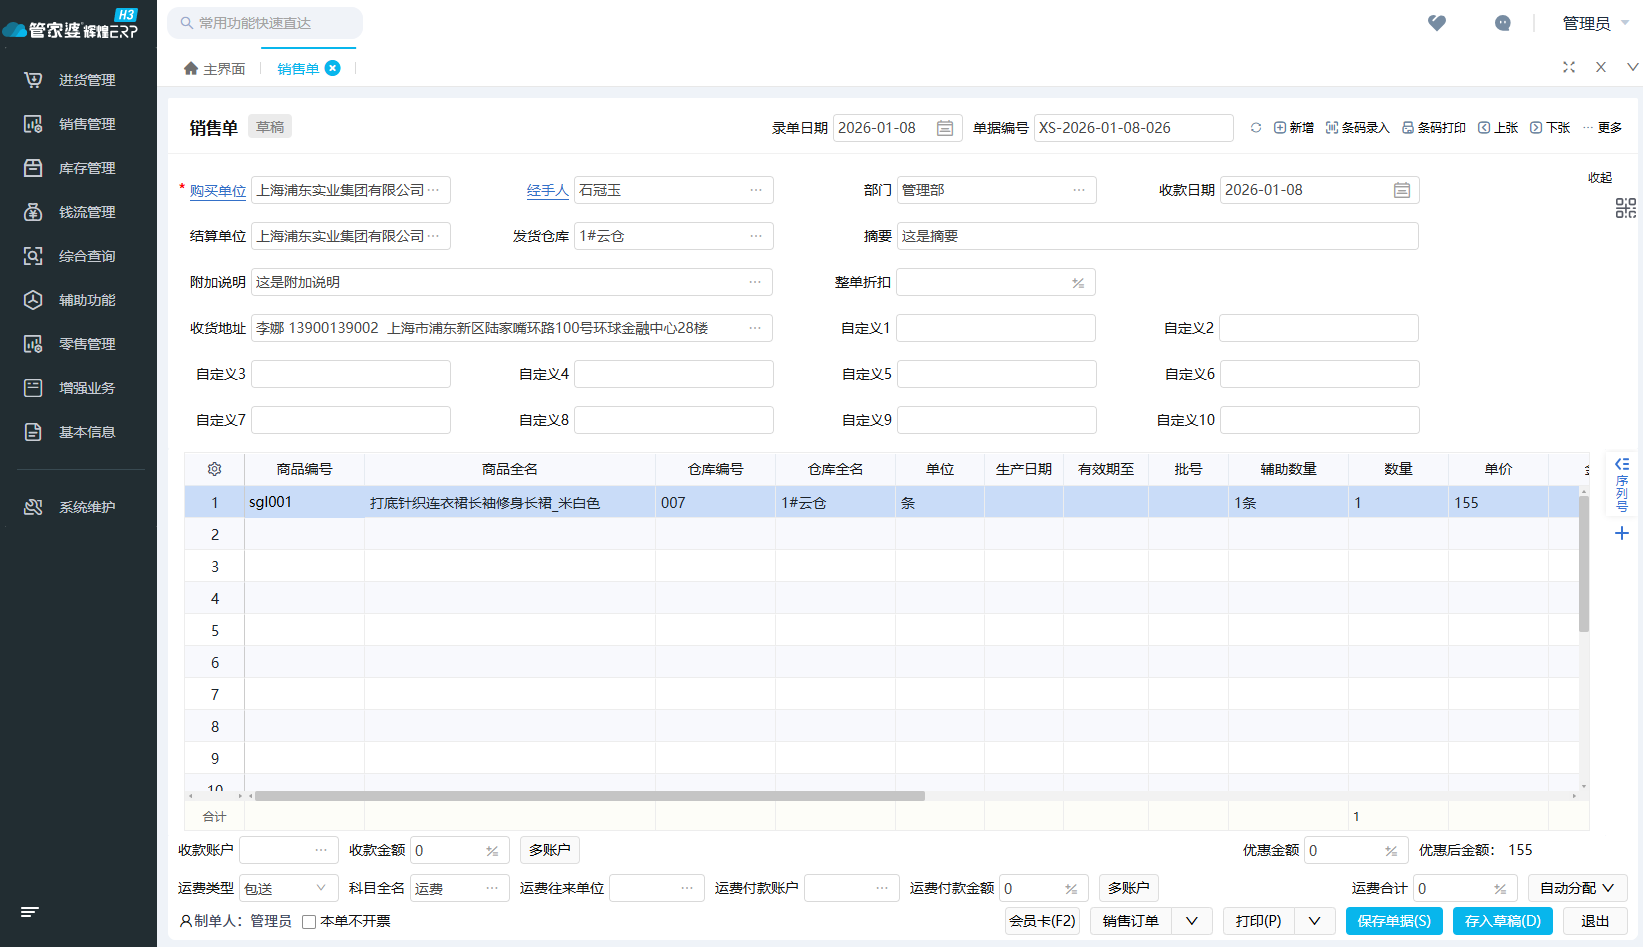Open the 附加说明 selection ellipsis

(x=756, y=282)
